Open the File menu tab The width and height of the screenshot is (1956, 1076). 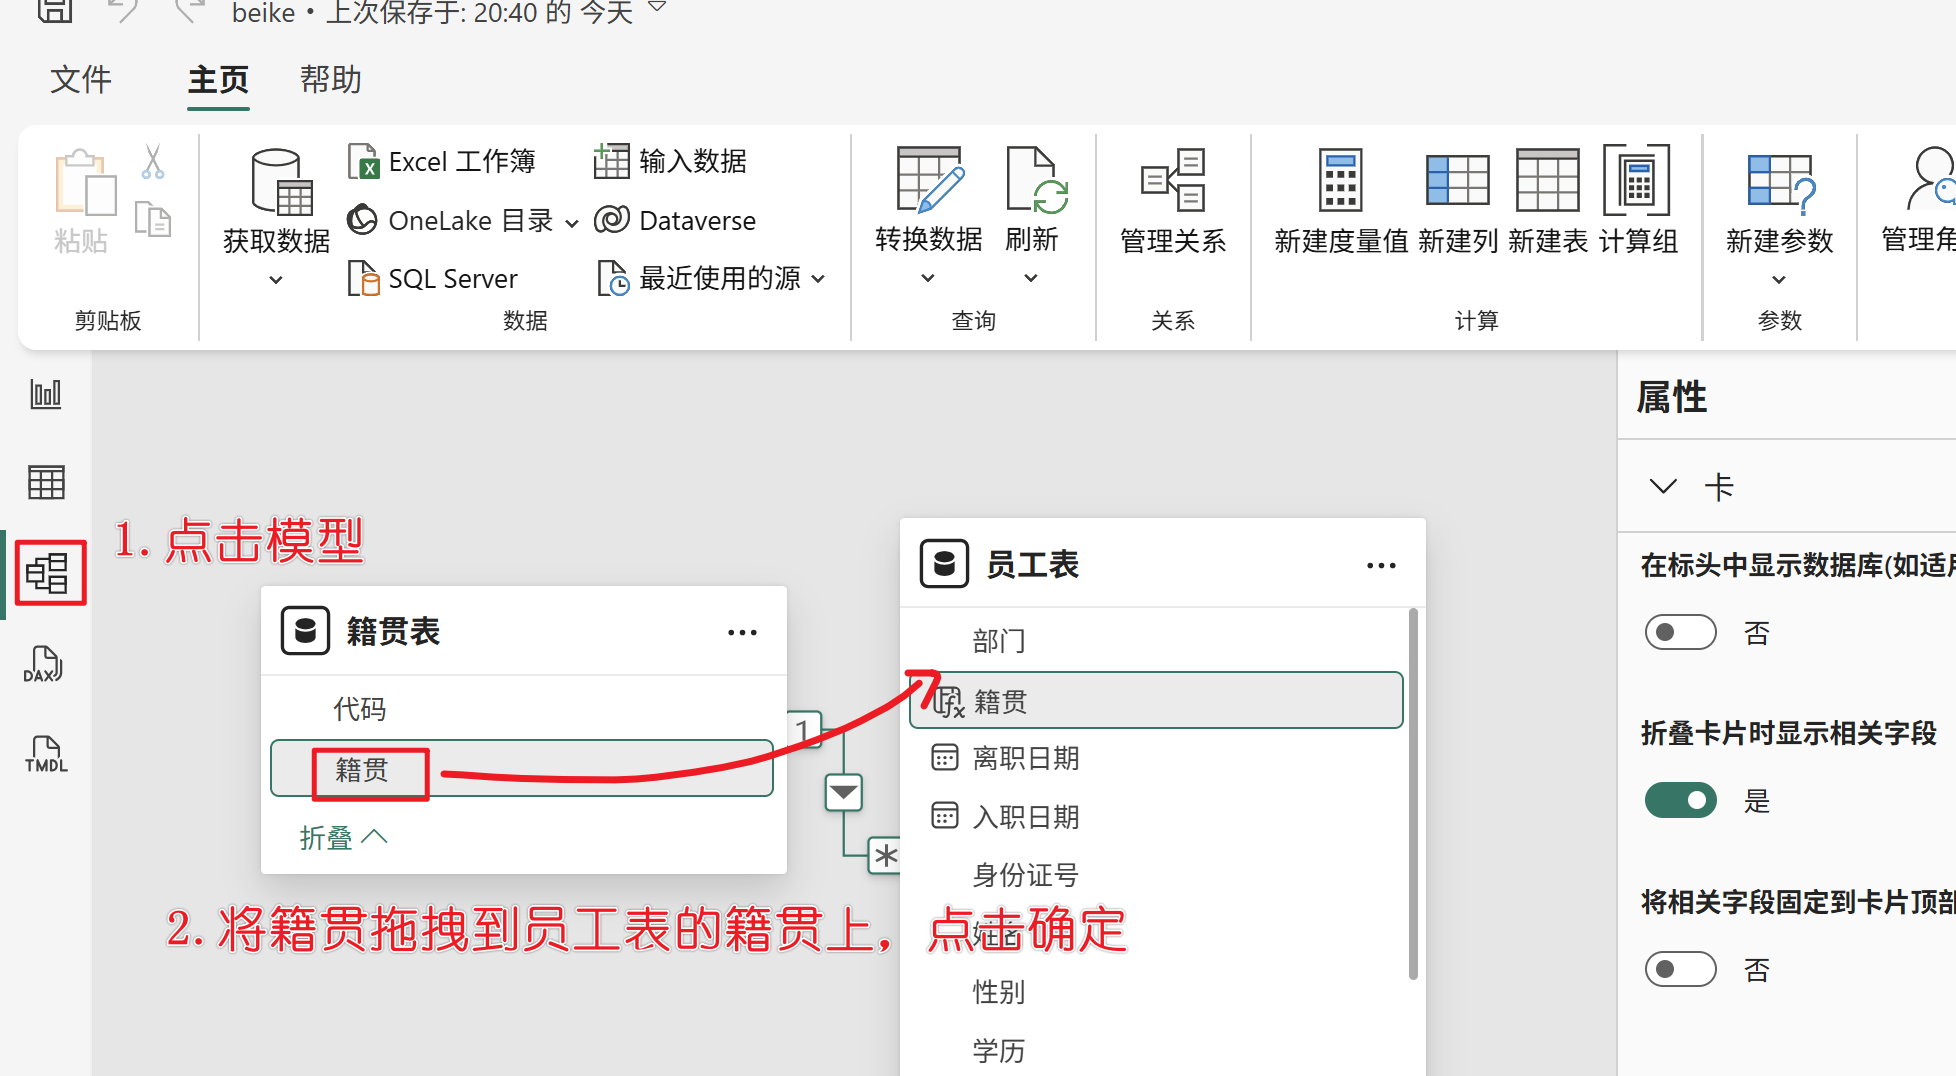[81, 80]
